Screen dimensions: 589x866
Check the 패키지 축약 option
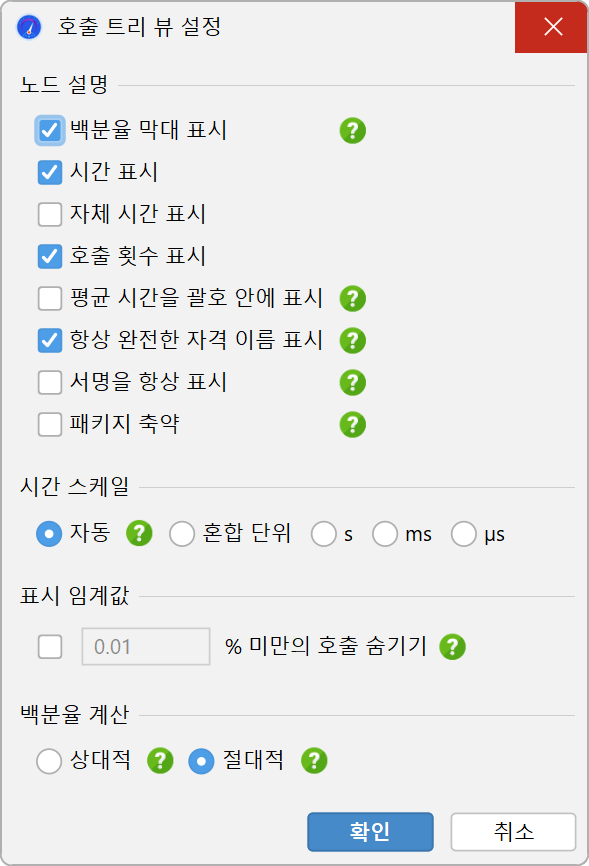50,424
